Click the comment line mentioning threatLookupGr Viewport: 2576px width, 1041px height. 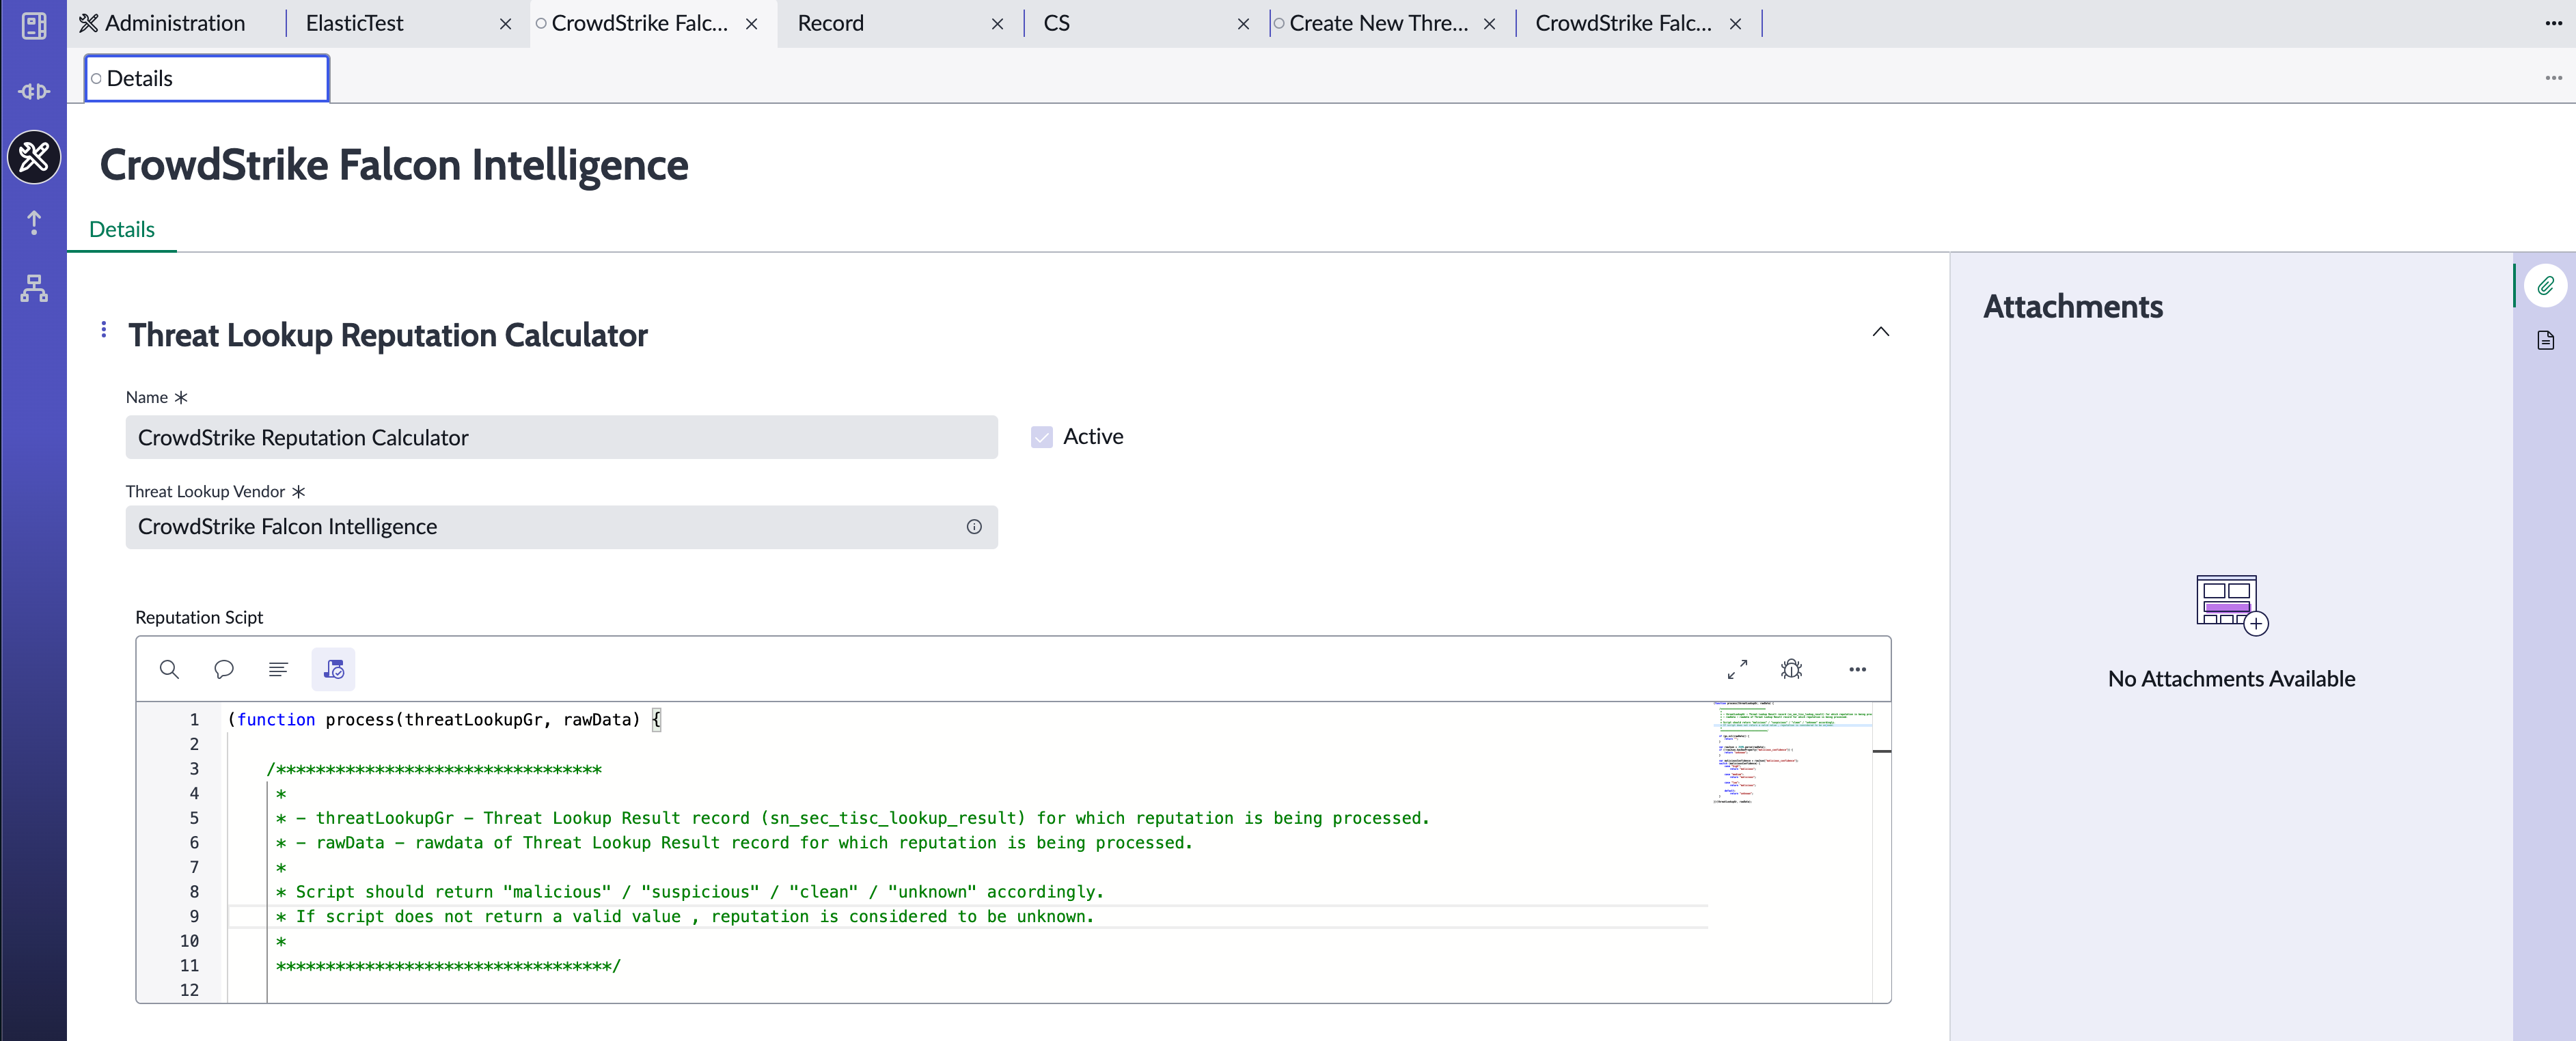click(853, 818)
